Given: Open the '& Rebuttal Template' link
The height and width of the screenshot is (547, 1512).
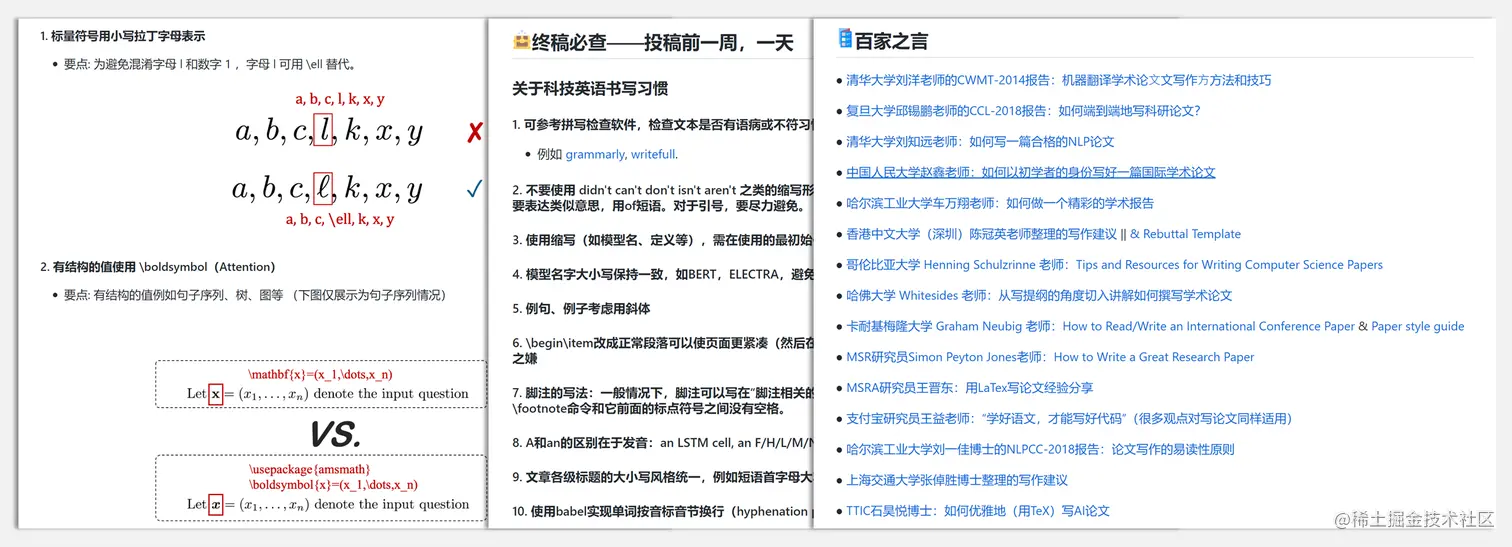Looking at the screenshot, I should point(1185,234).
